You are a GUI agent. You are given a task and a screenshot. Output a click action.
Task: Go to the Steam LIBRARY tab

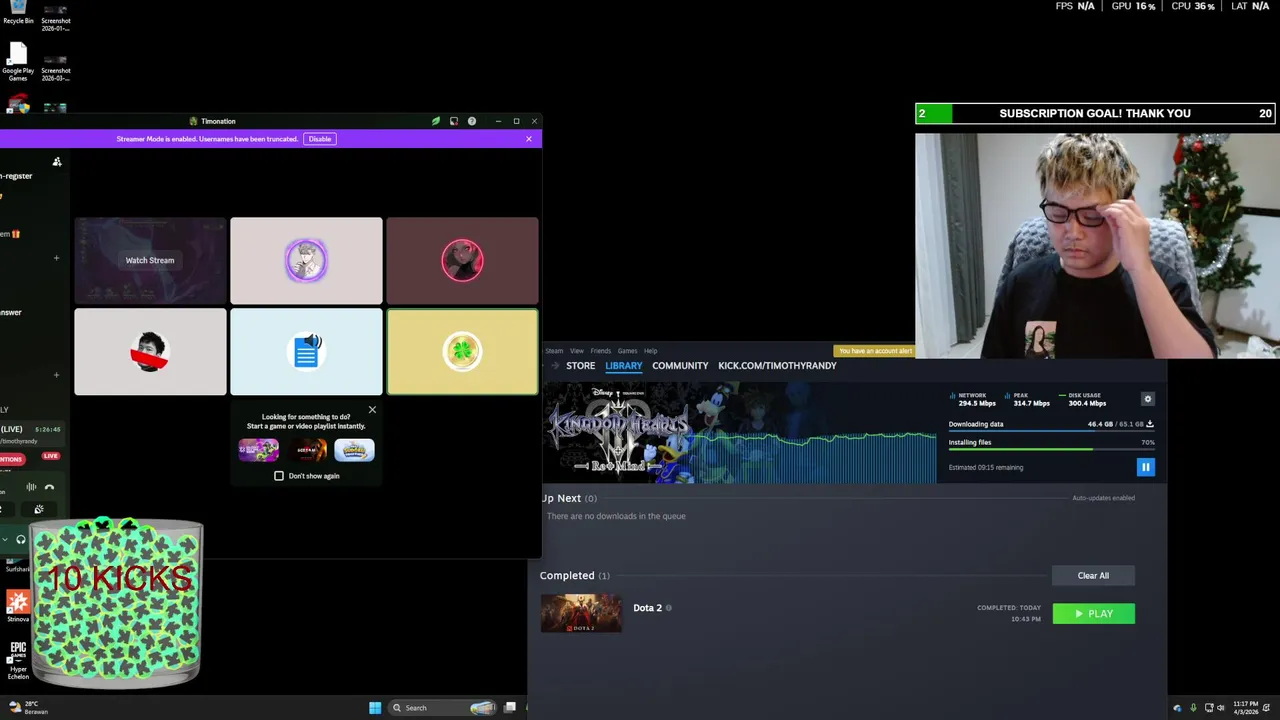[x=623, y=366]
